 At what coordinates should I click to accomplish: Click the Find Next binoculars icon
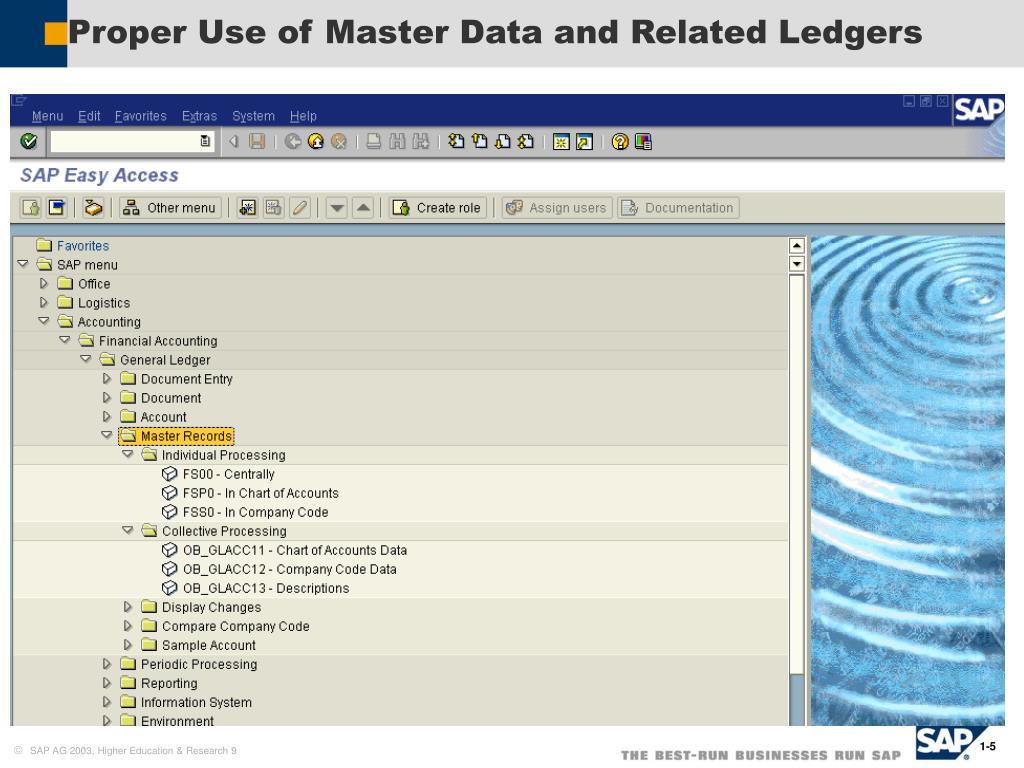421,141
